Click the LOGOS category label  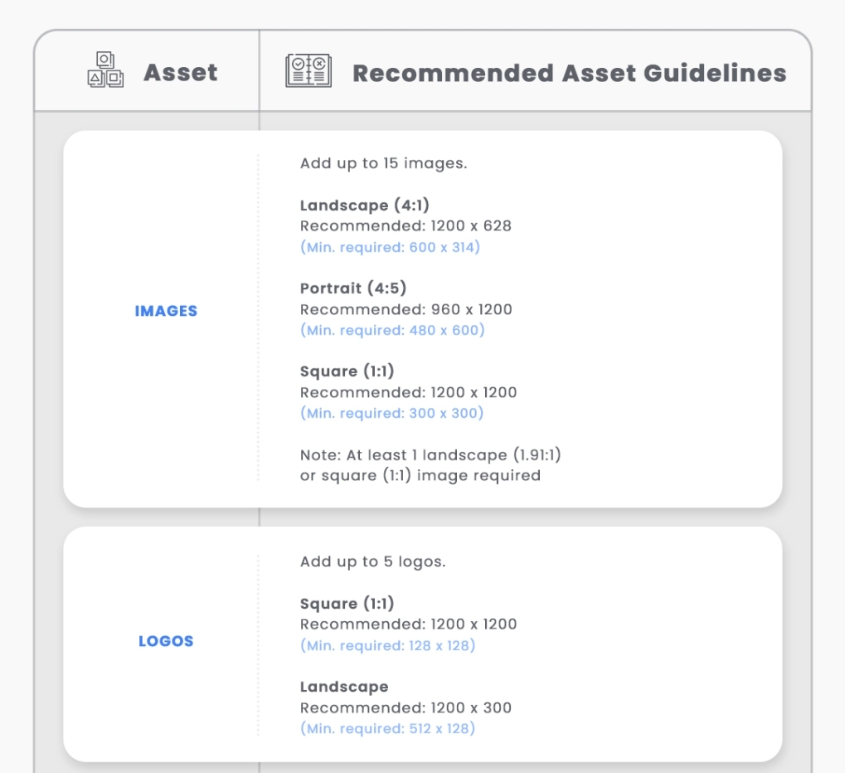pos(166,641)
